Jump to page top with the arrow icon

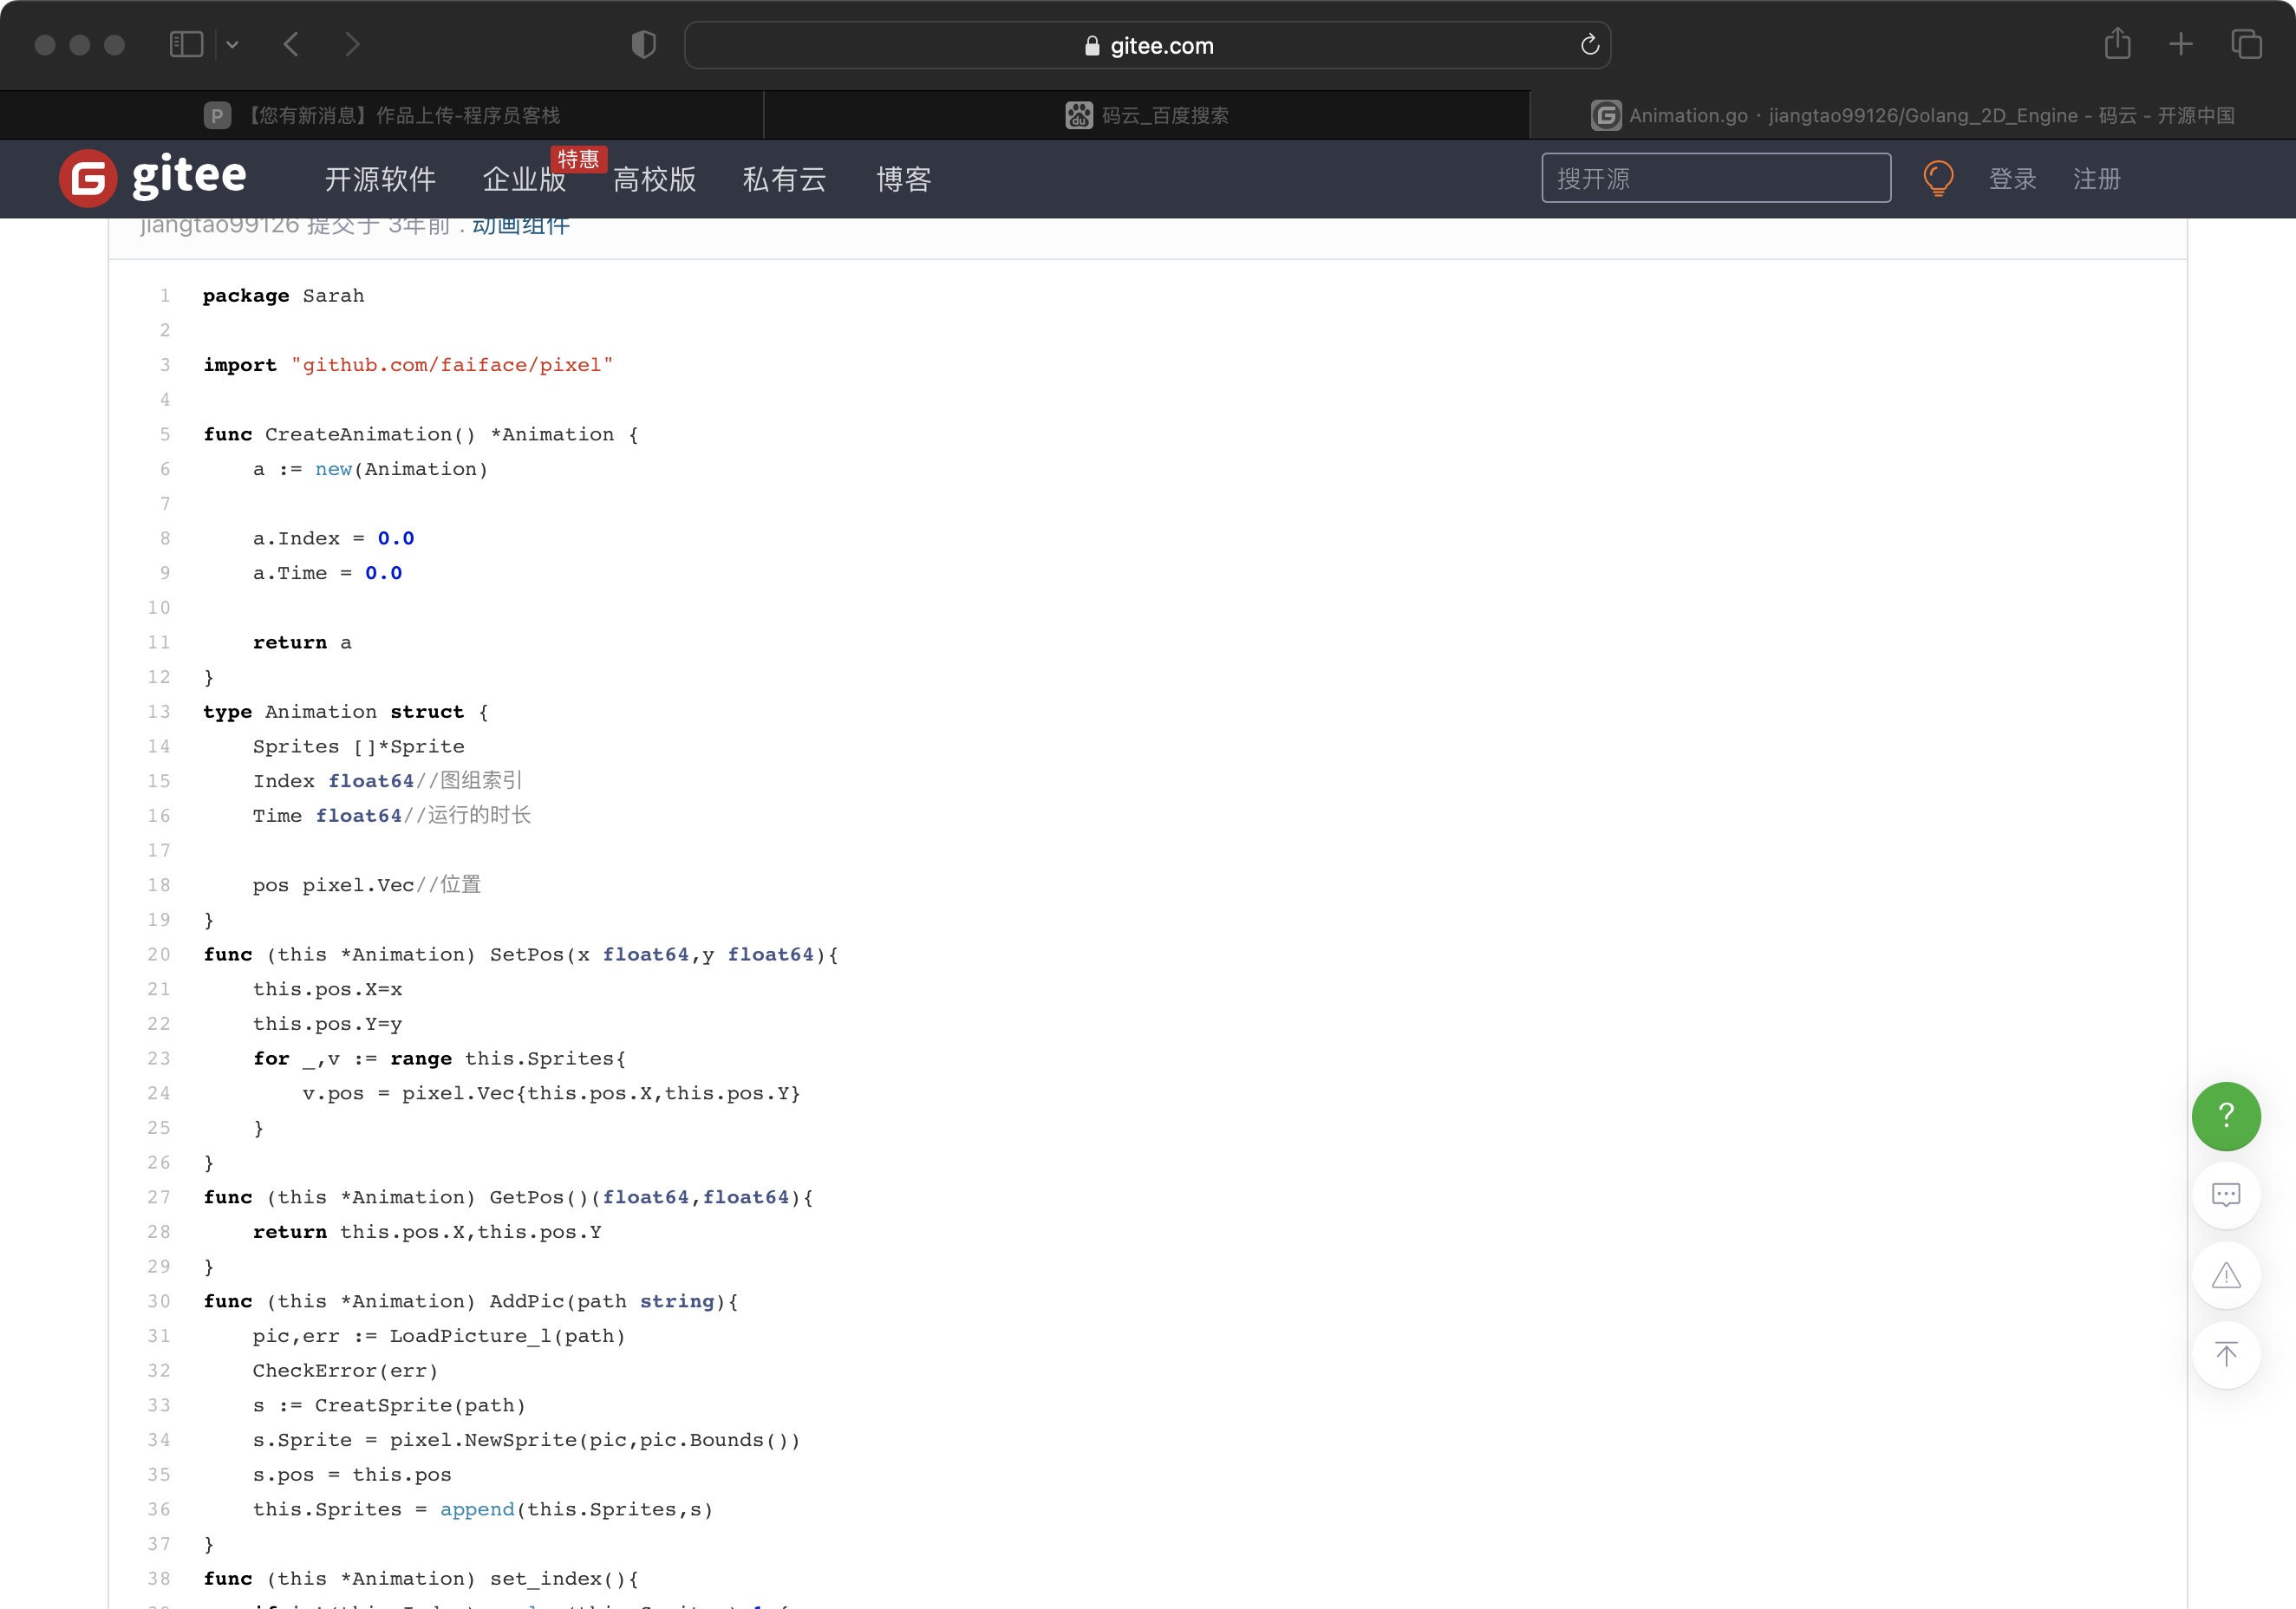tap(2226, 1355)
